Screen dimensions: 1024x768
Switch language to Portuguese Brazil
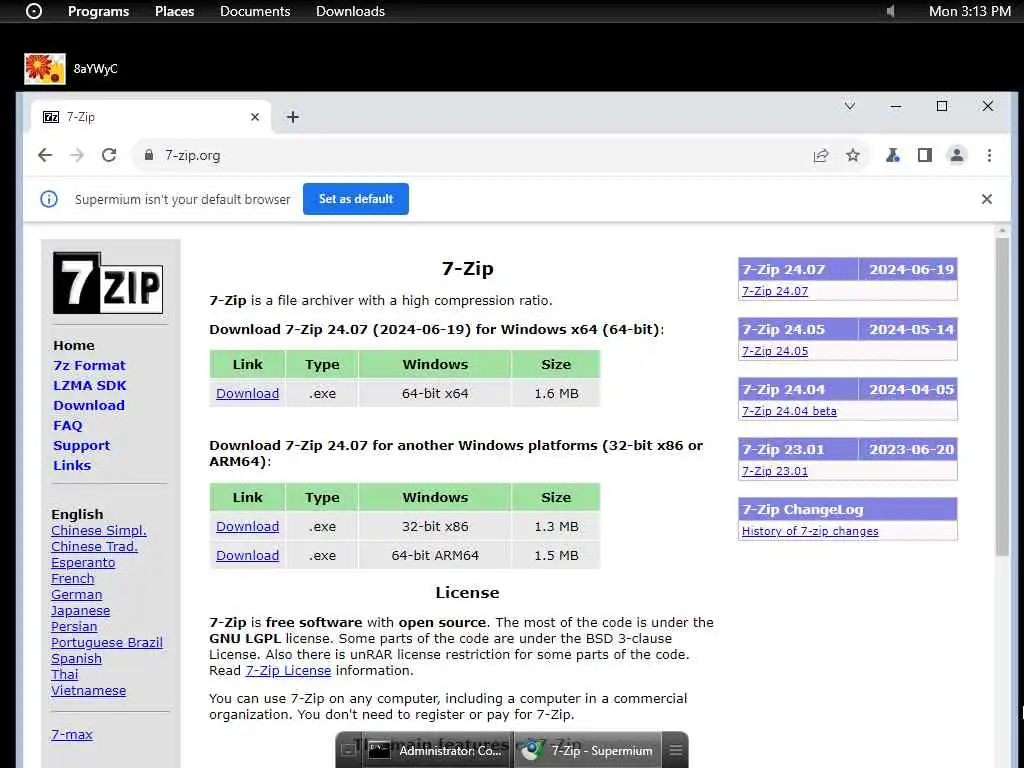point(106,643)
